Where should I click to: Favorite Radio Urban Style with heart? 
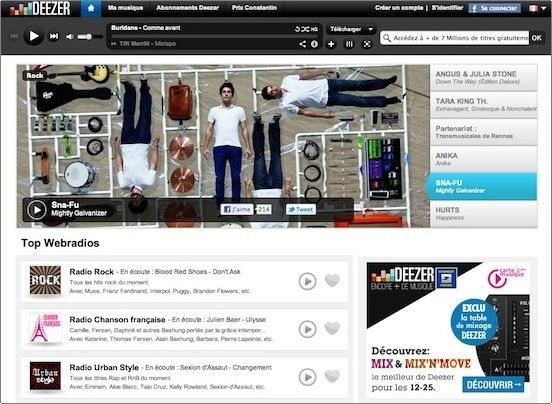click(332, 376)
